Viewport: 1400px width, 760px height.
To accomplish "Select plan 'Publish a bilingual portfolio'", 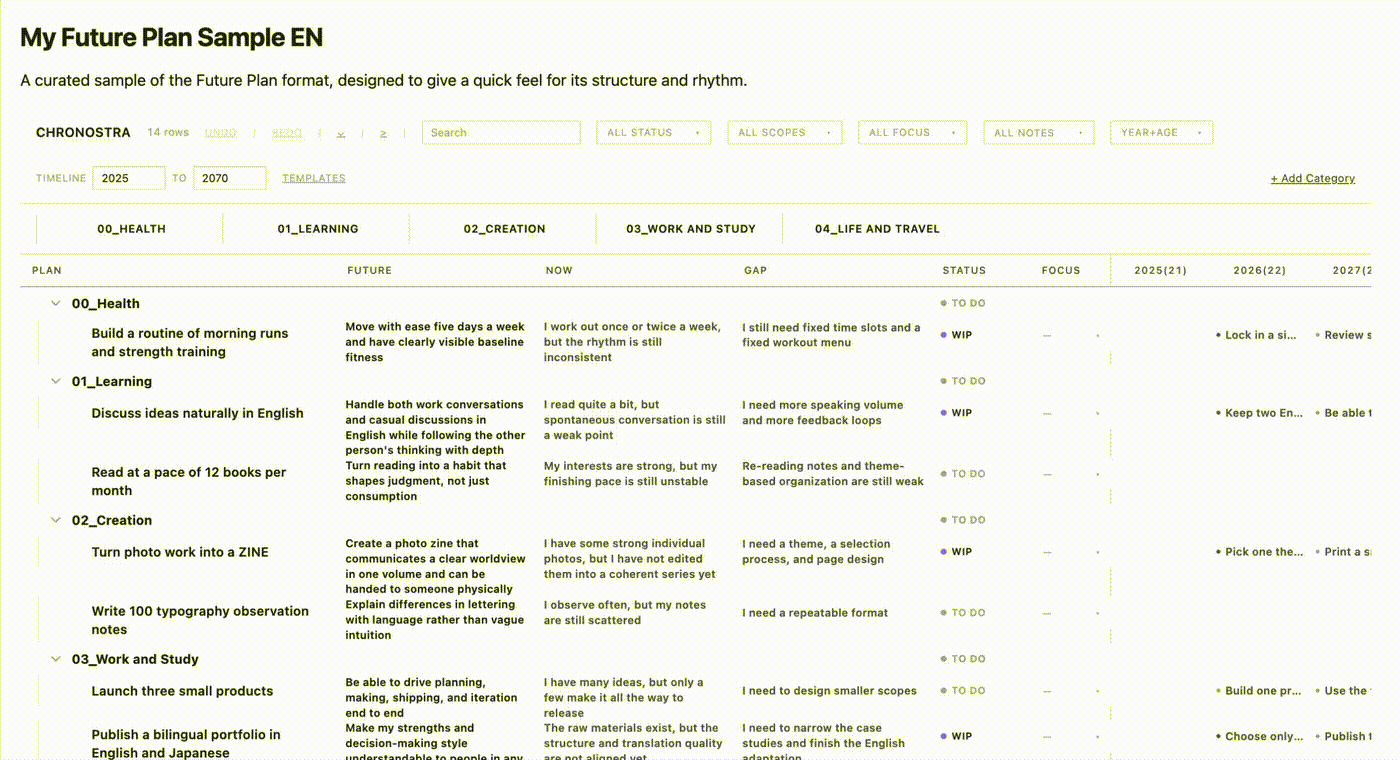I will (186, 744).
